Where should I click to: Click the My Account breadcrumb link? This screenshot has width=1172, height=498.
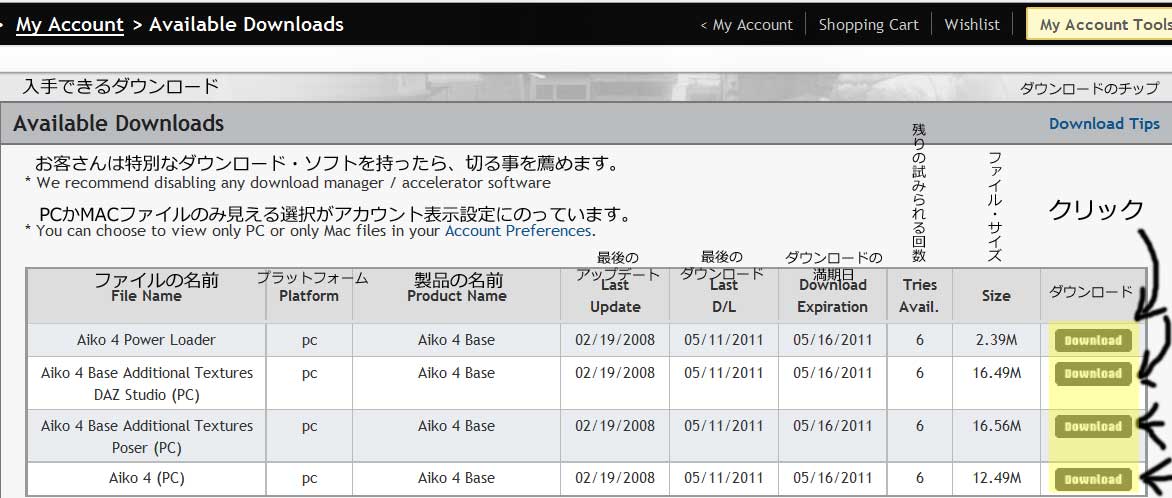[x=70, y=25]
